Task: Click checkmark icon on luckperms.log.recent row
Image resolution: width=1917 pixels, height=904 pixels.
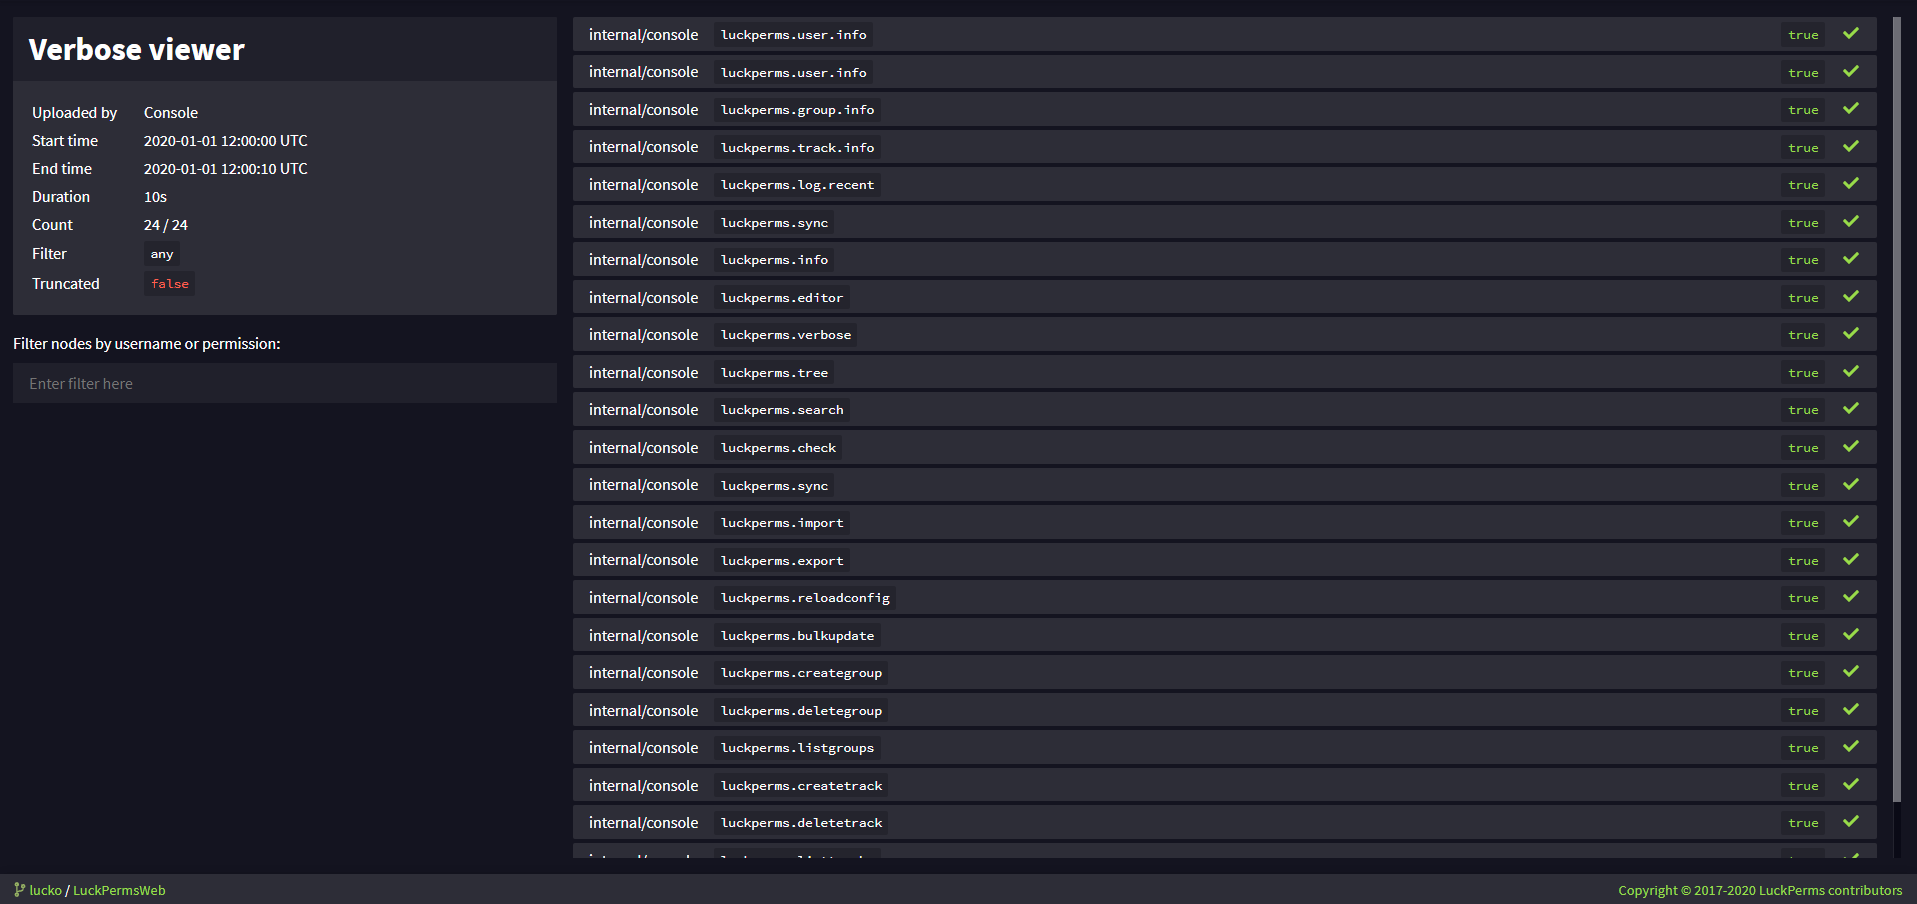Action: tap(1851, 184)
